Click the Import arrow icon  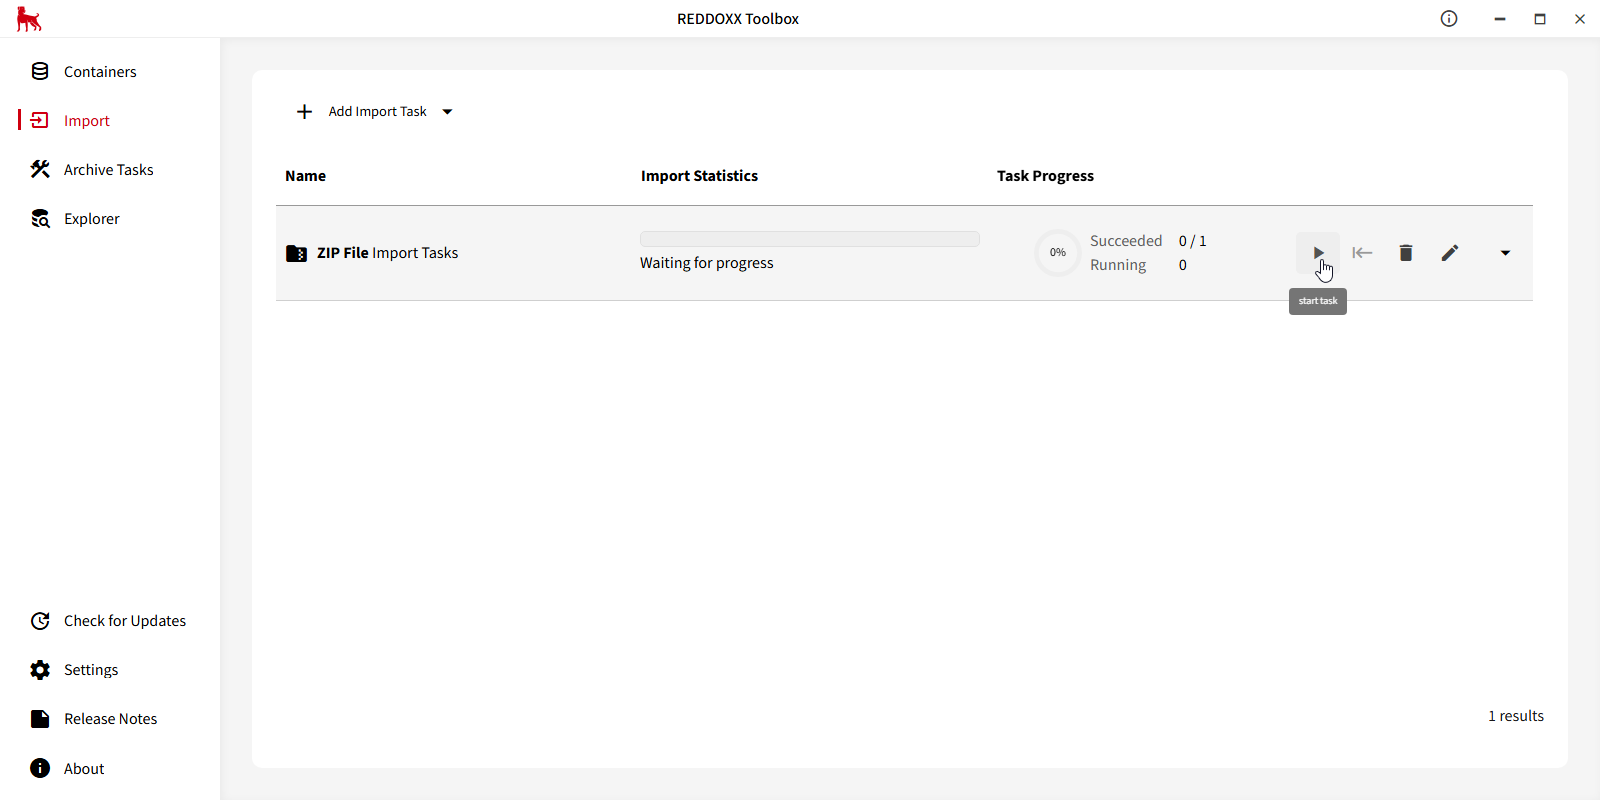click(x=40, y=120)
